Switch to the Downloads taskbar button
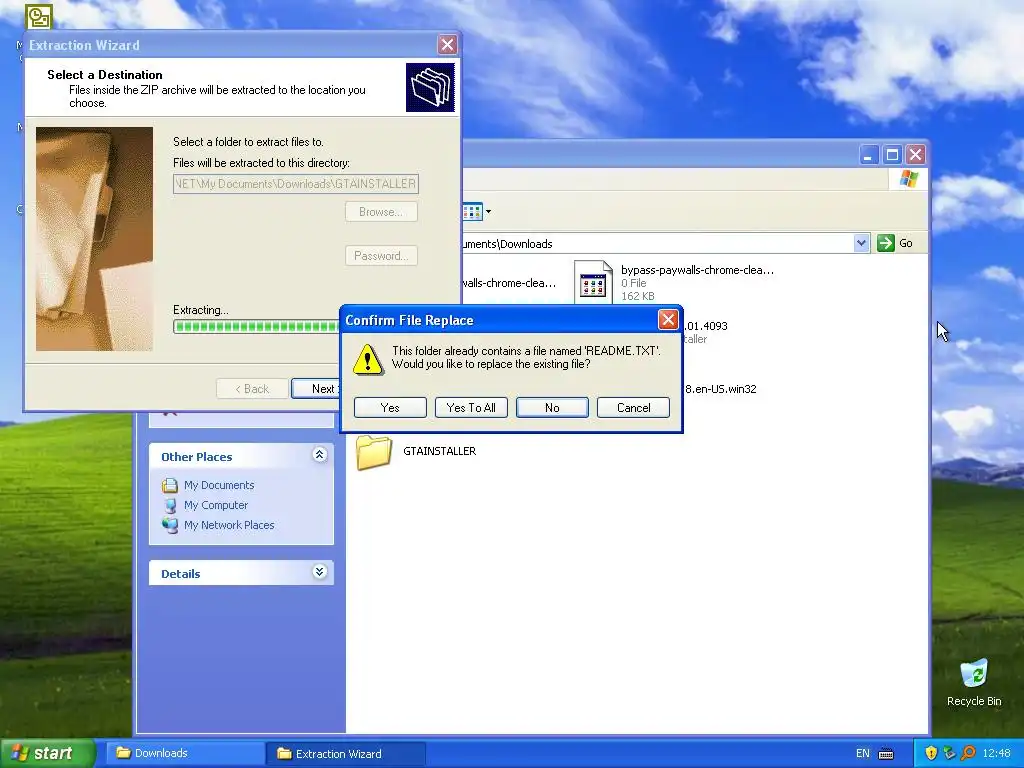The image size is (1024, 768). click(185, 753)
